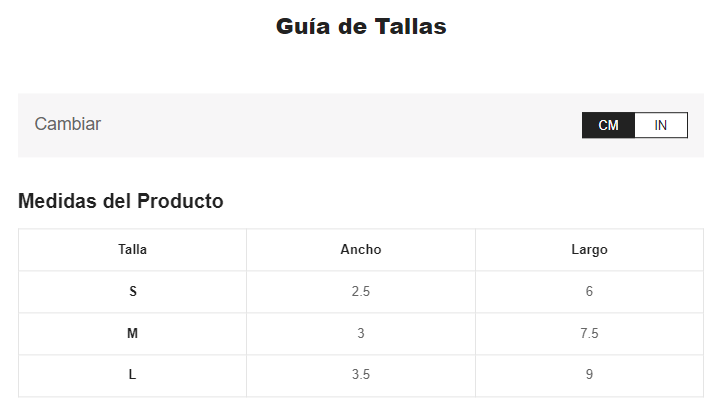Viewport: 726px width, 398px height.
Task: Click the Medidas del Producto heading
Action: [x=121, y=201]
